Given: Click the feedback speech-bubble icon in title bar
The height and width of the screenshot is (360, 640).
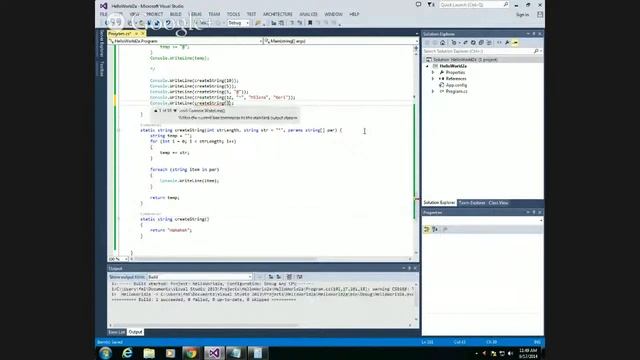Looking at the screenshot, I should point(418,4).
